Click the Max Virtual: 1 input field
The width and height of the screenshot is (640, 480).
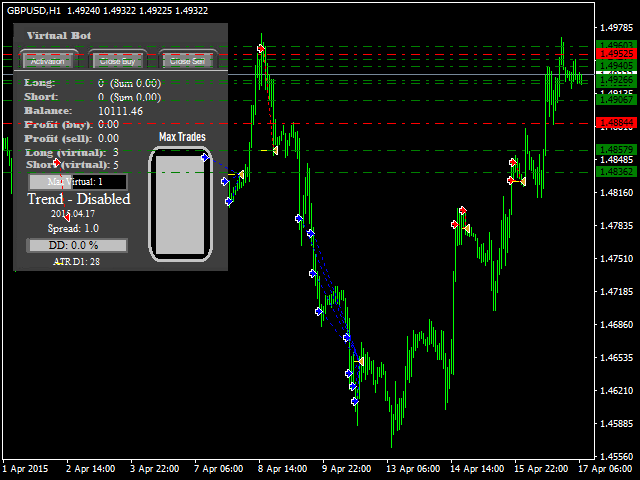[x=78, y=182]
